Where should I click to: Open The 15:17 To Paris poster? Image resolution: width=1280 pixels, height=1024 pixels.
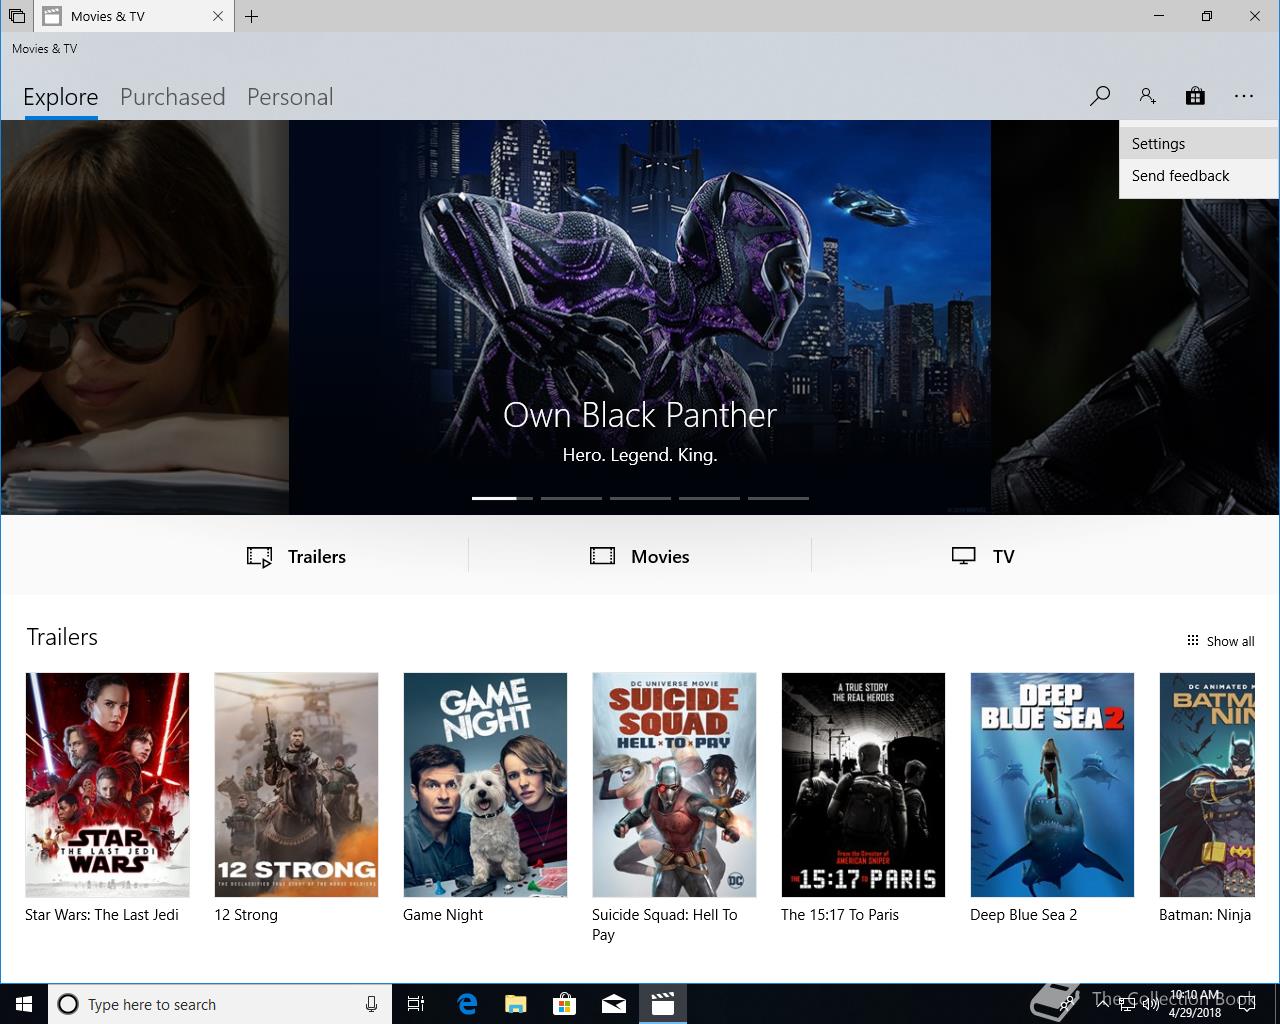tap(863, 785)
